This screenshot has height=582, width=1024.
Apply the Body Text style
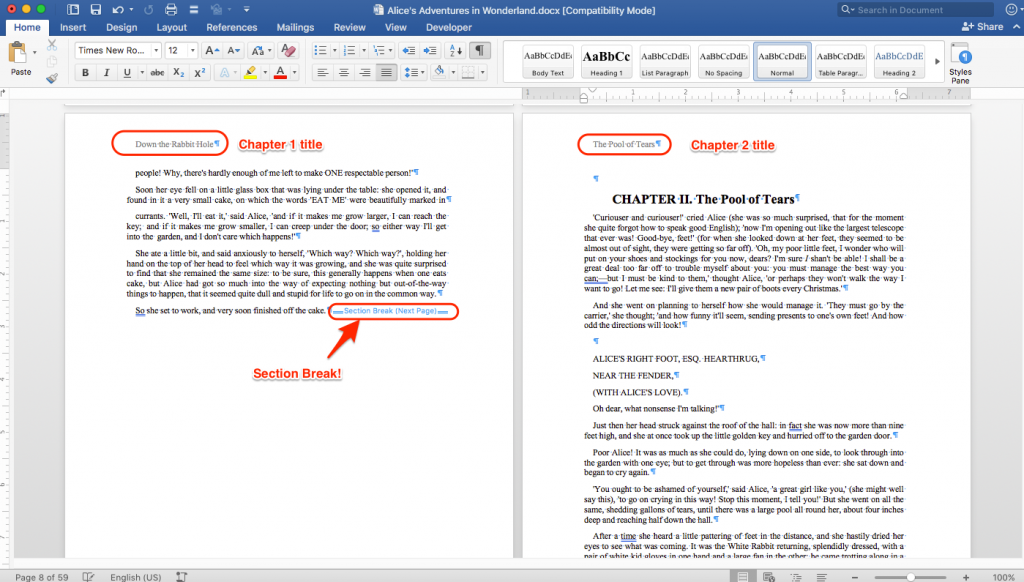pyautogui.click(x=548, y=62)
